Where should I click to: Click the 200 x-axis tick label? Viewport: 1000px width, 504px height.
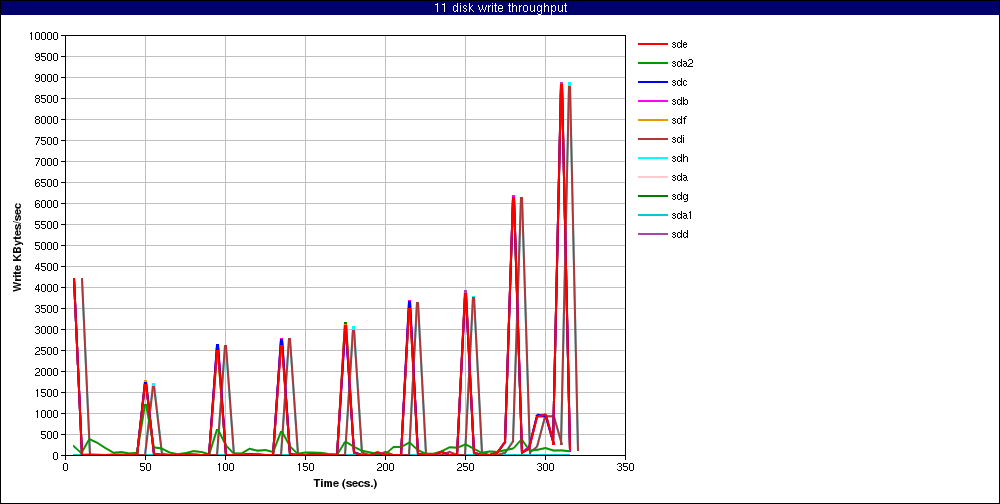385,467
